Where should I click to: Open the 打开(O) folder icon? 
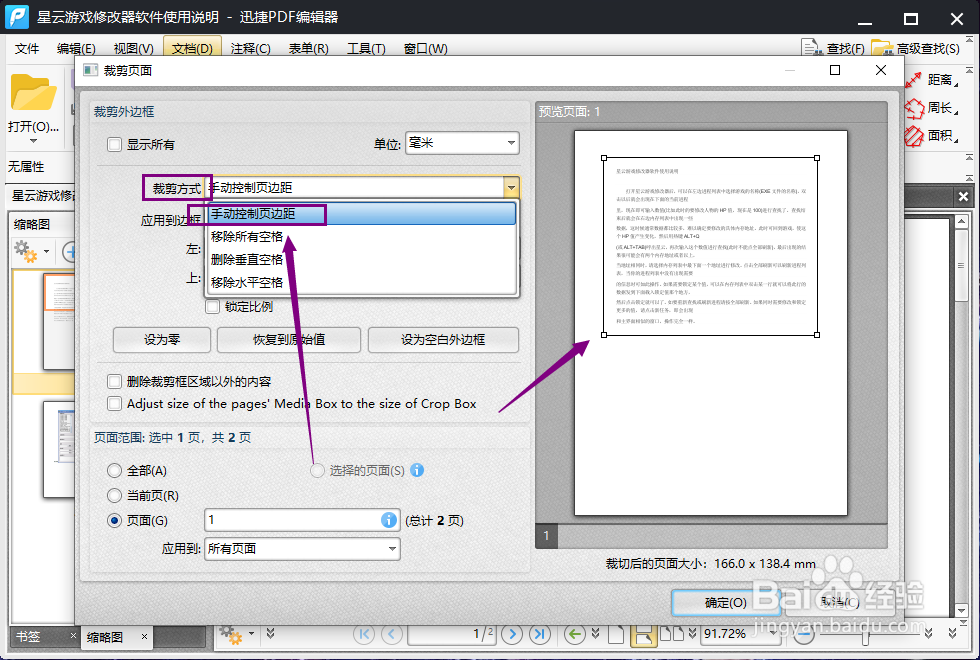click(33, 92)
